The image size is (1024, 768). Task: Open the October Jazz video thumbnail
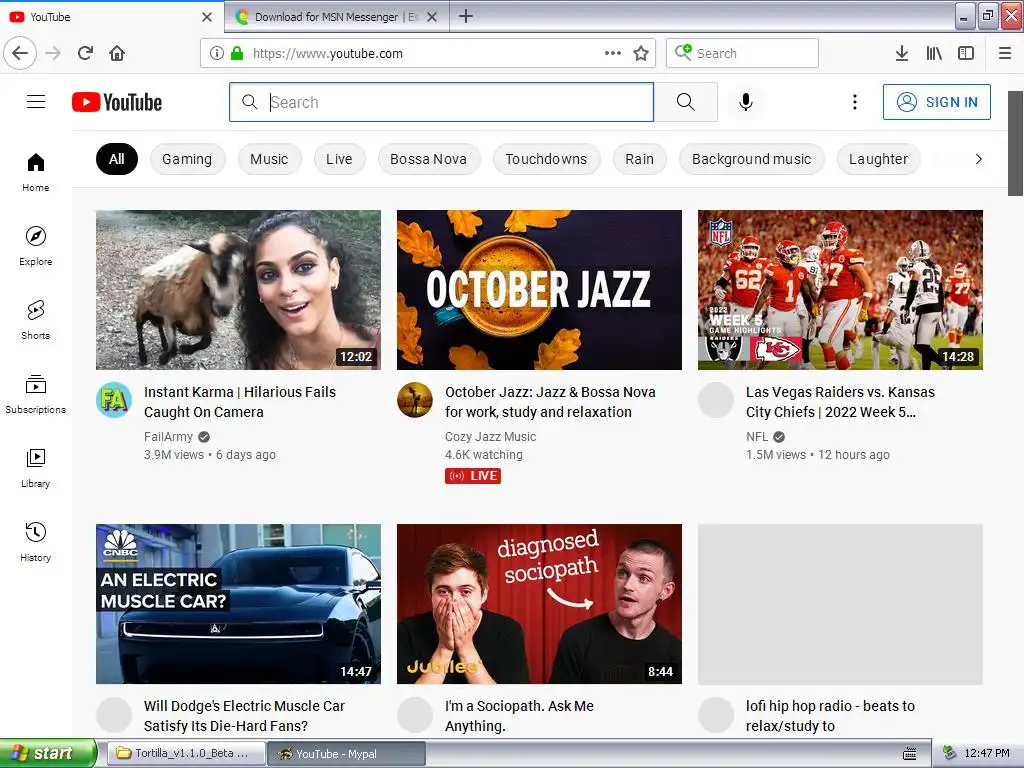[x=539, y=290]
